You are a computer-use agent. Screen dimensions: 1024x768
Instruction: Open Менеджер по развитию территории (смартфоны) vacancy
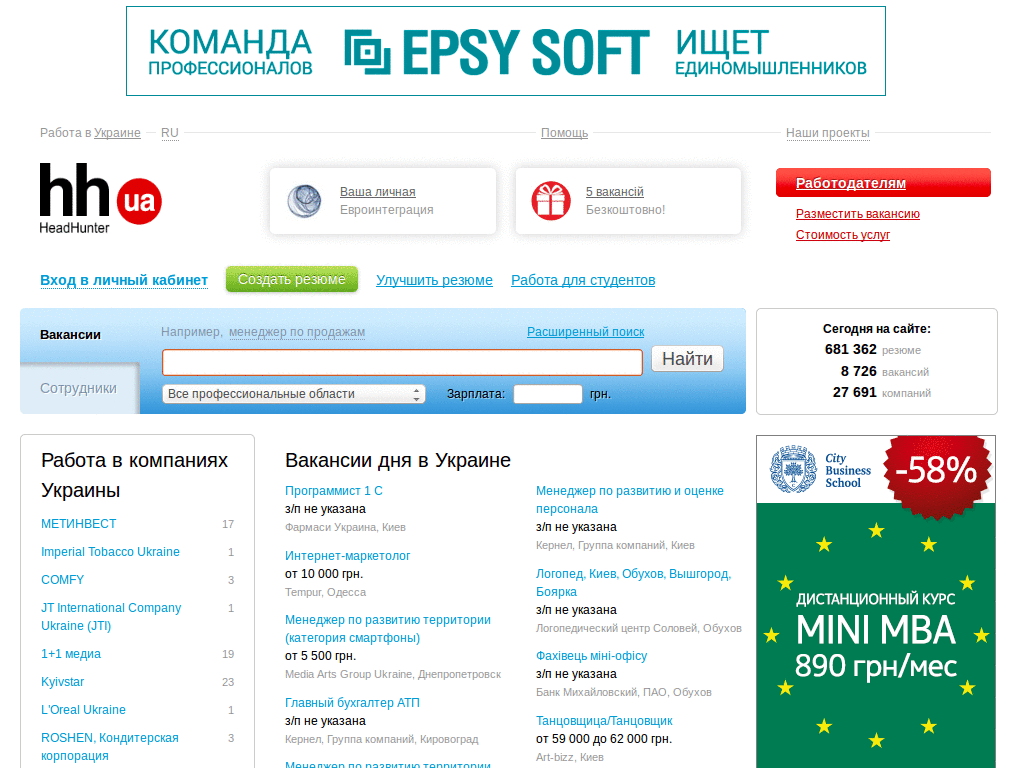click(x=388, y=628)
